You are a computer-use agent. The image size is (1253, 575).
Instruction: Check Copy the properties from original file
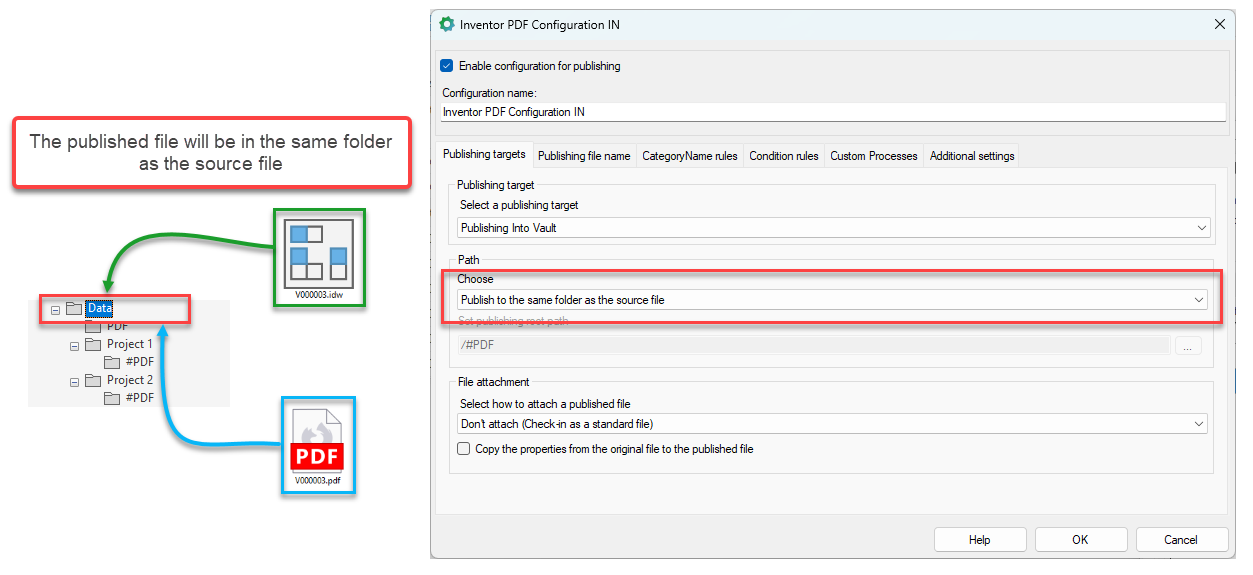463,449
